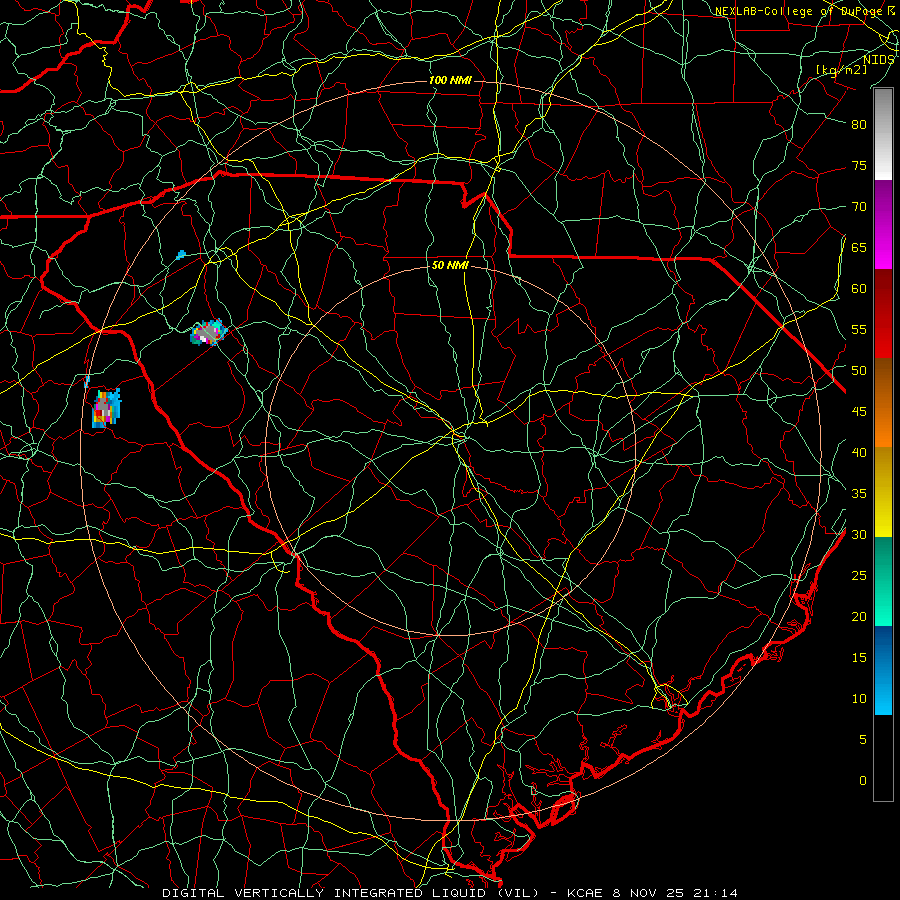Click the 21:14 timestamp in the footer
The image size is (900, 900).
tap(714, 893)
